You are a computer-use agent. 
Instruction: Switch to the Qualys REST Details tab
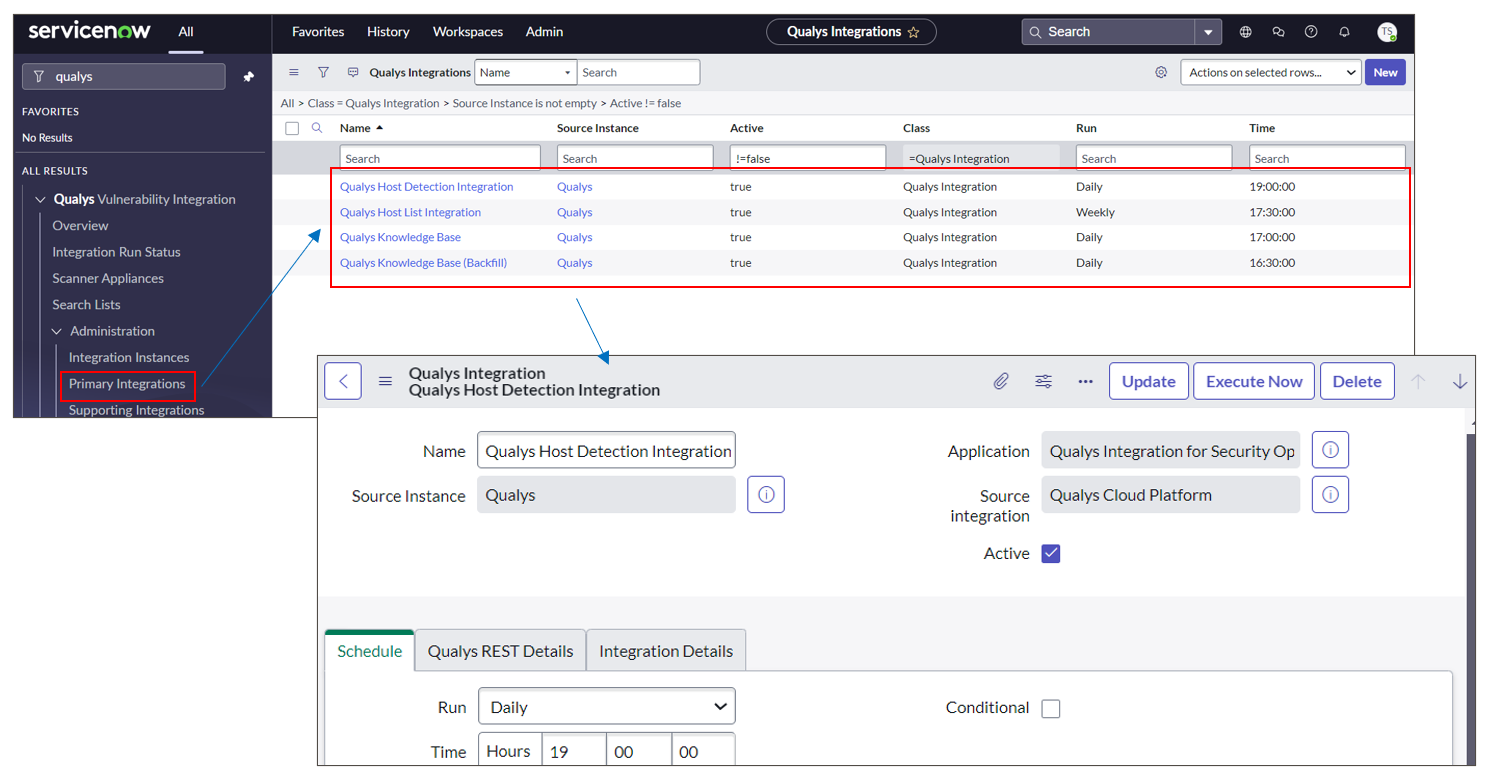500,650
